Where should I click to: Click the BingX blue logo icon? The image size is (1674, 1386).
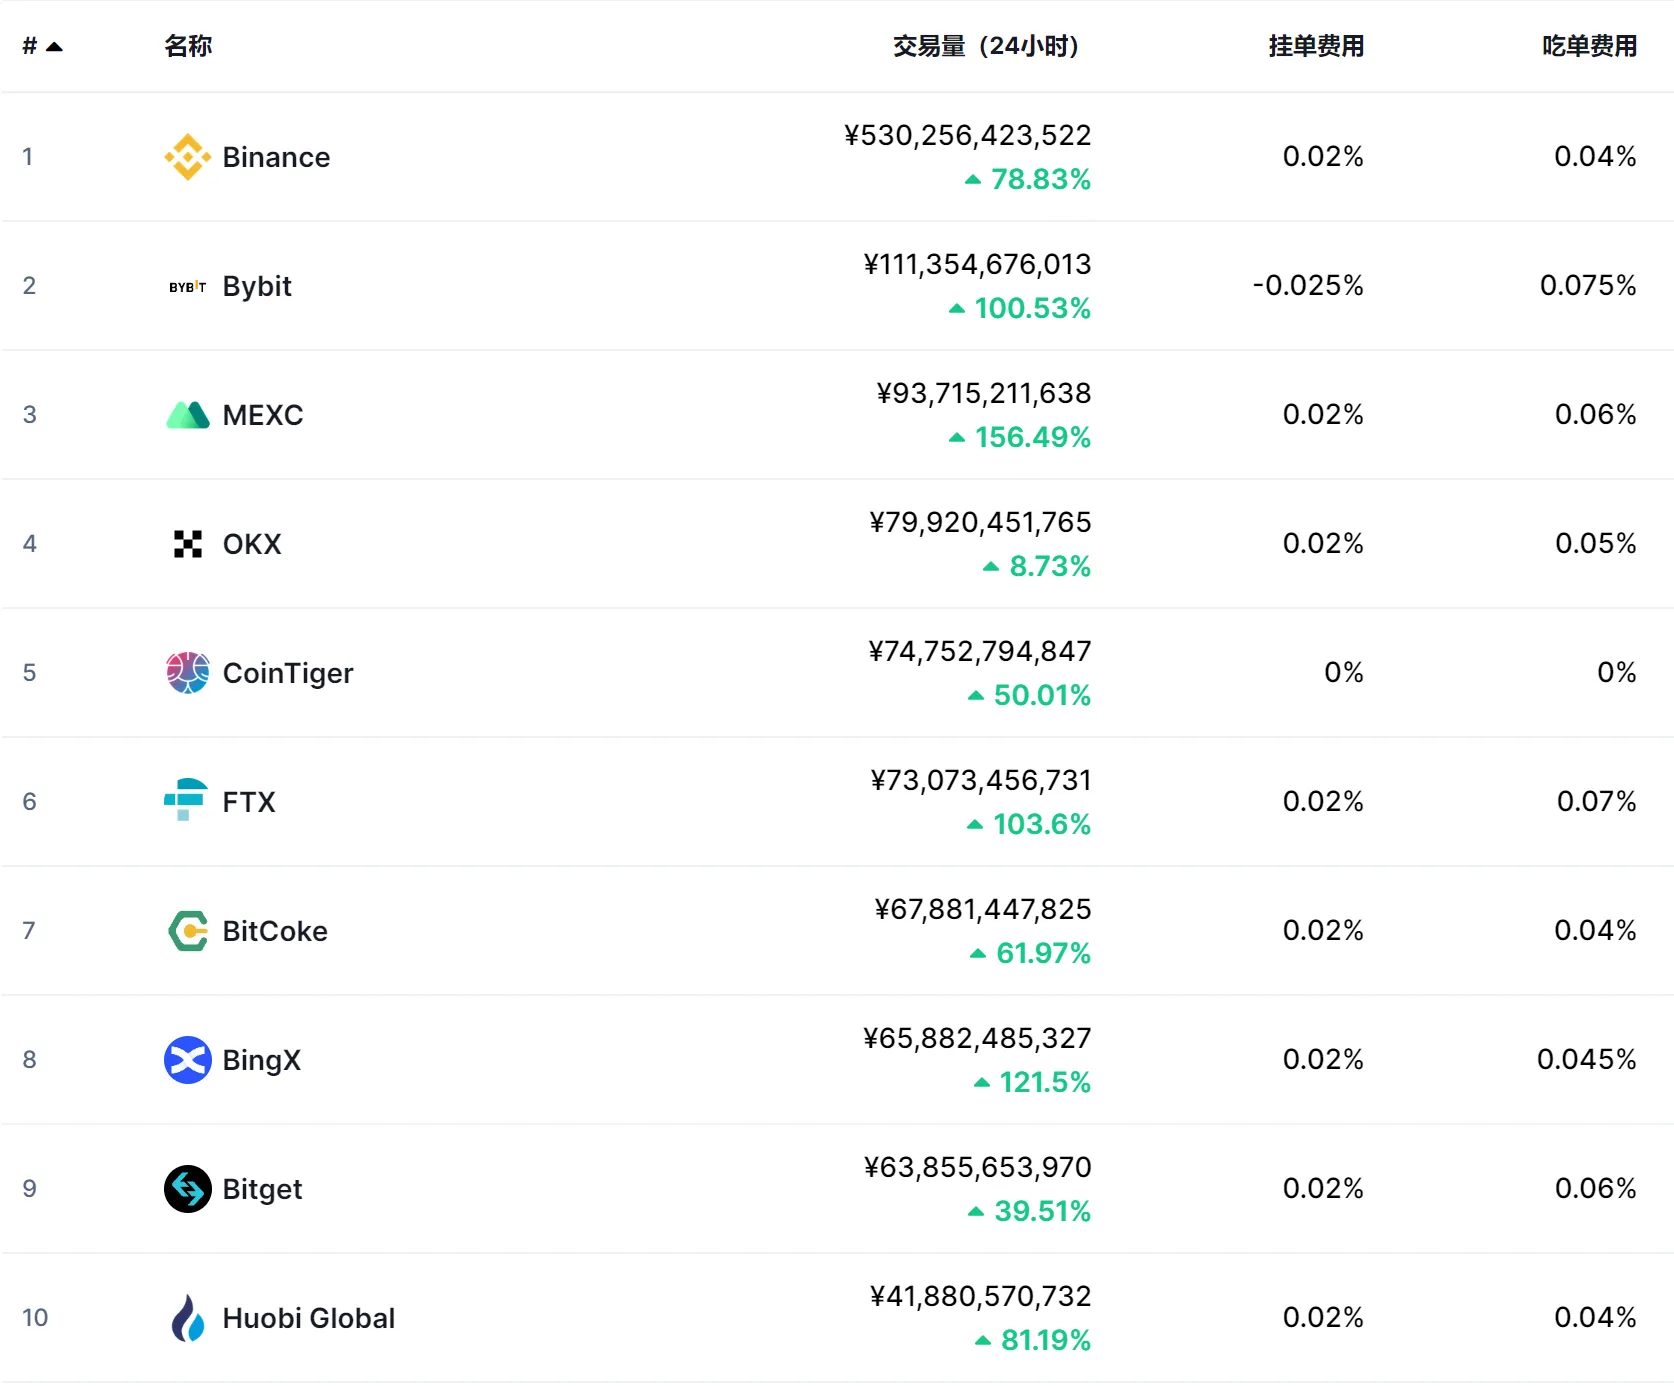(x=187, y=1060)
